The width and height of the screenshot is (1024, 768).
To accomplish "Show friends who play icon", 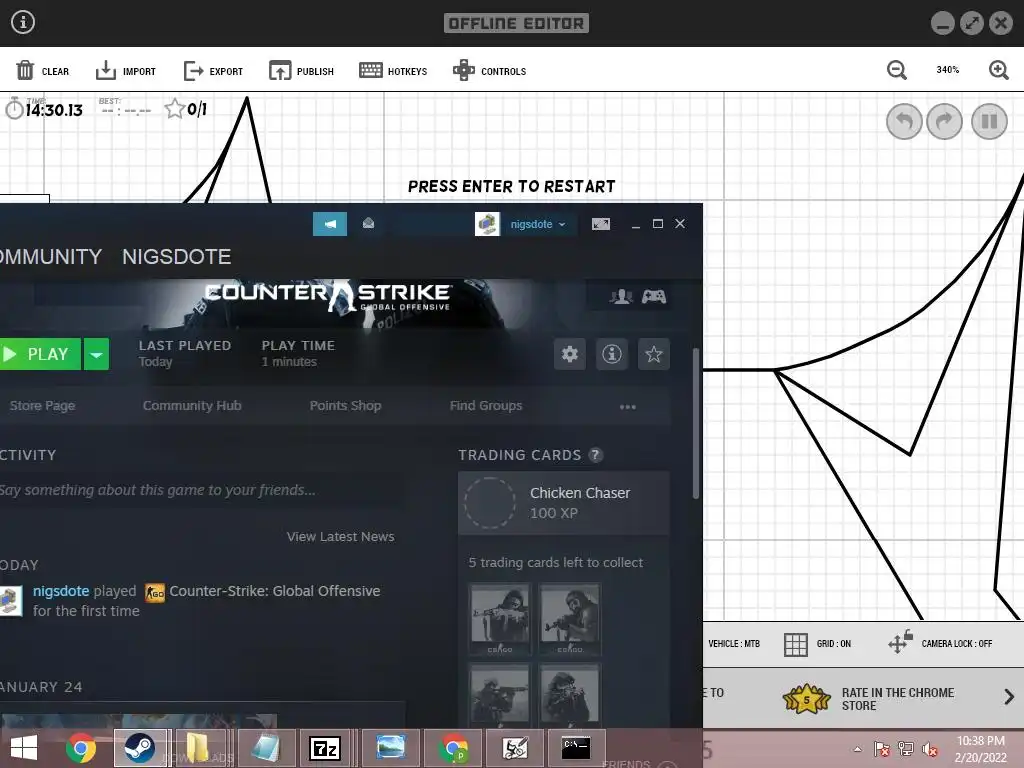I will [x=621, y=297].
